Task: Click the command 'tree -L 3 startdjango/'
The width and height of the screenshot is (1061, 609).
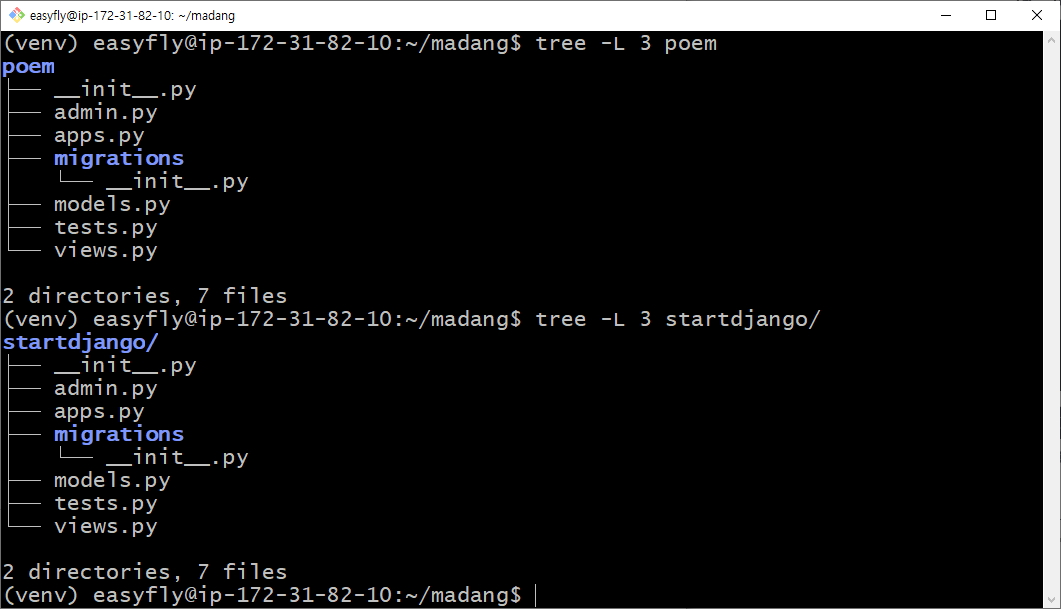Action: tap(678, 319)
